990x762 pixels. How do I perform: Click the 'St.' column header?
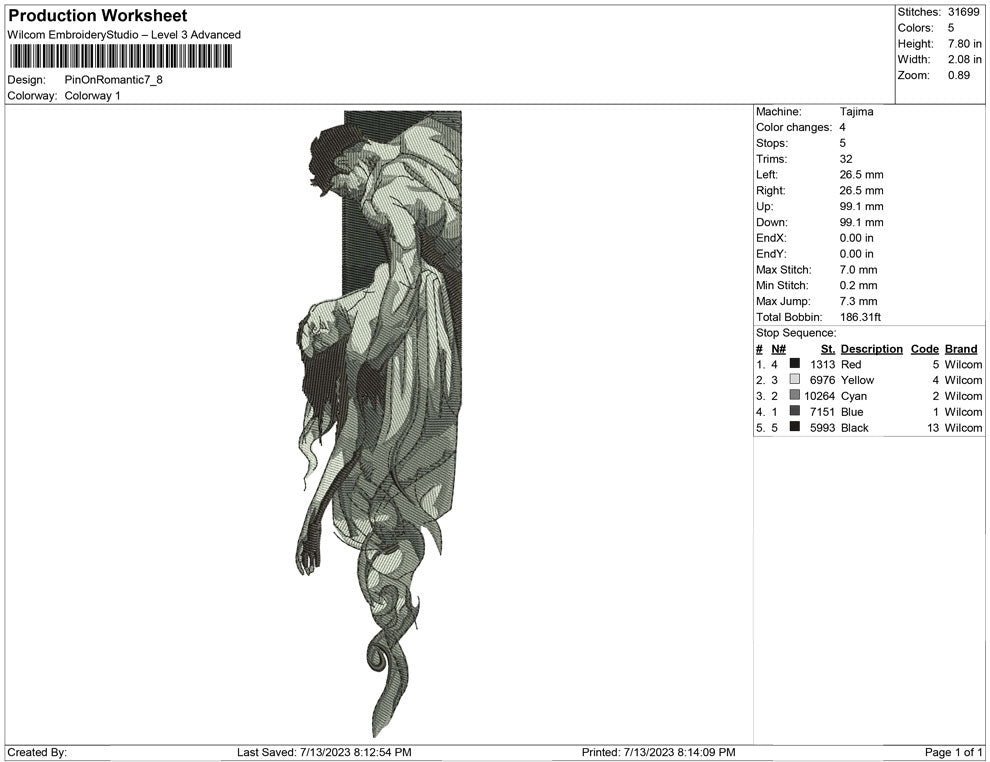(828, 349)
